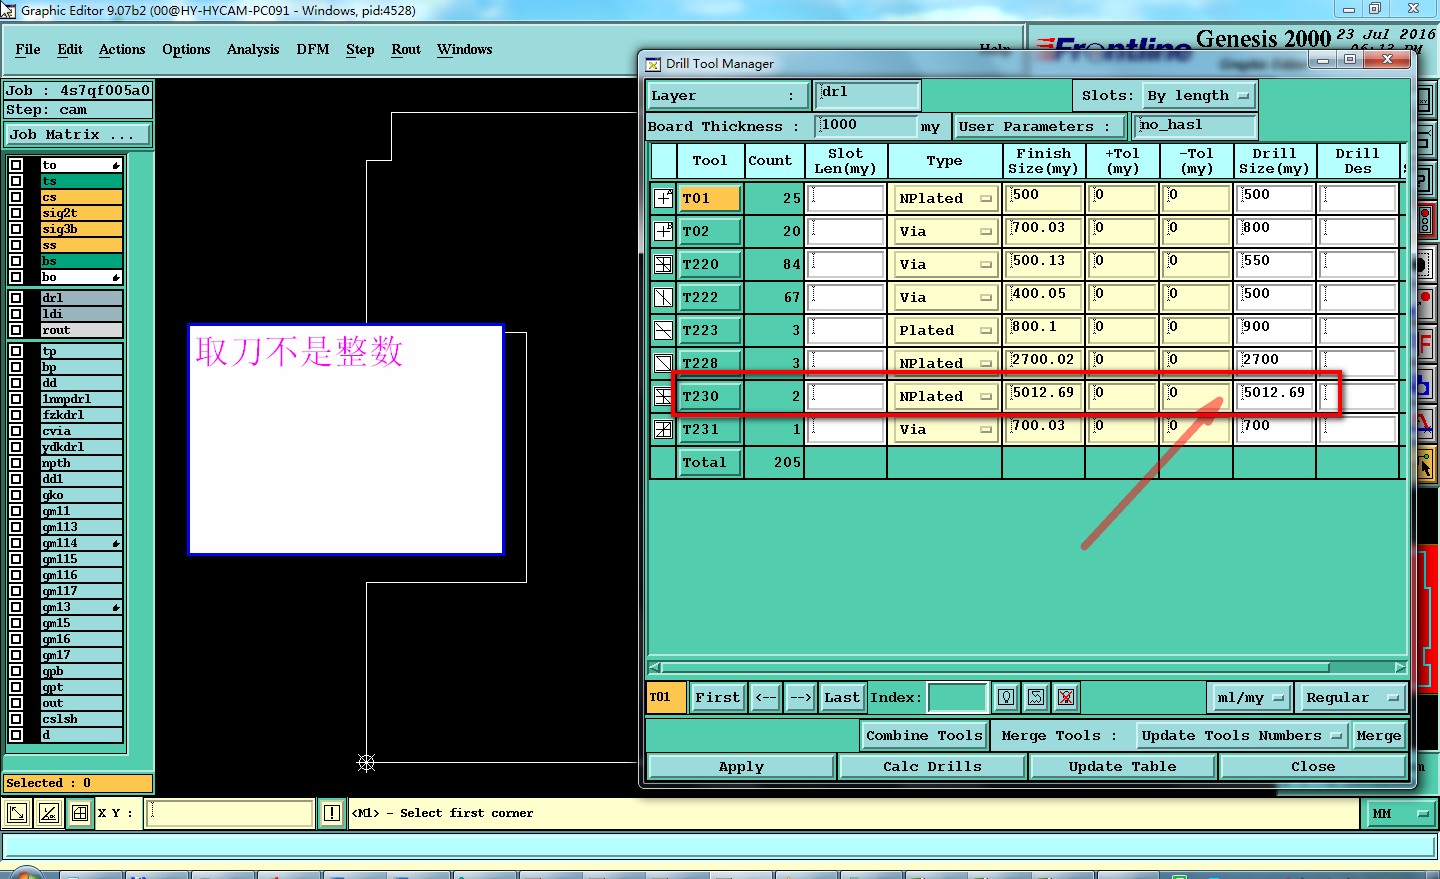This screenshot has height=879, width=1440.
Task: Toggle the 'cslsh' layer checkbox
Action: 16,719
